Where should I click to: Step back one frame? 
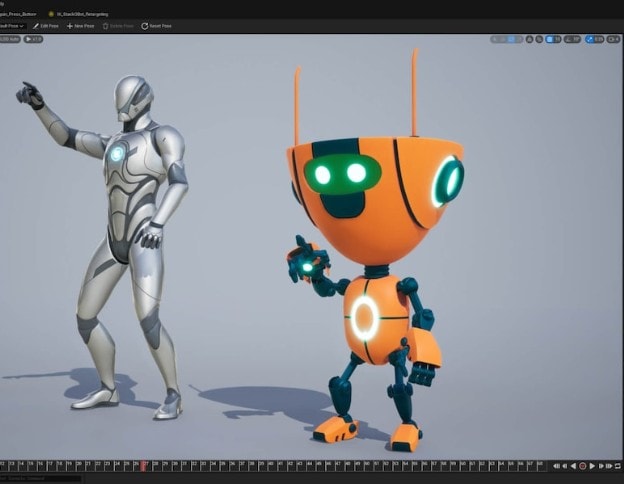565,466
